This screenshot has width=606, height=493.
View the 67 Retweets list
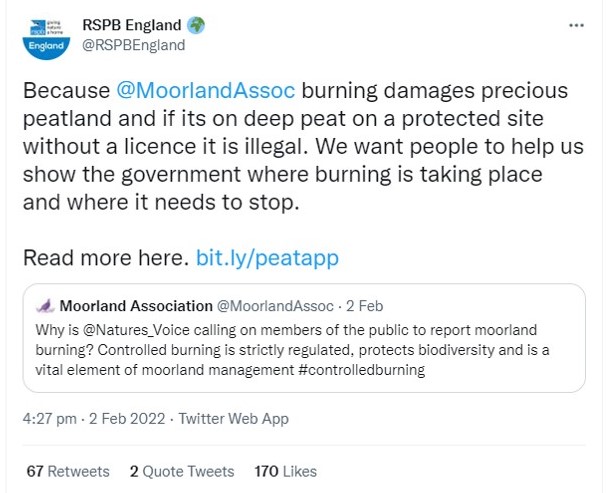click(68, 471)
